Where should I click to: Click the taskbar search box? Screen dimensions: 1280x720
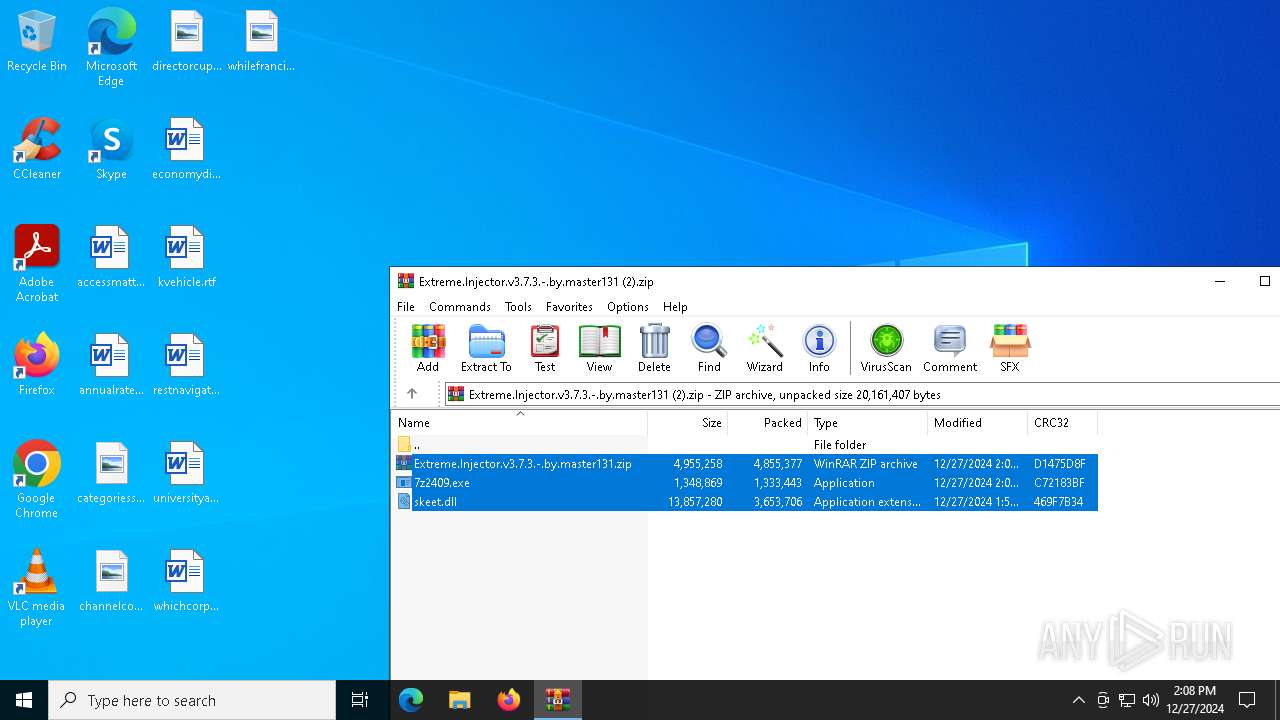pos(192,700)
